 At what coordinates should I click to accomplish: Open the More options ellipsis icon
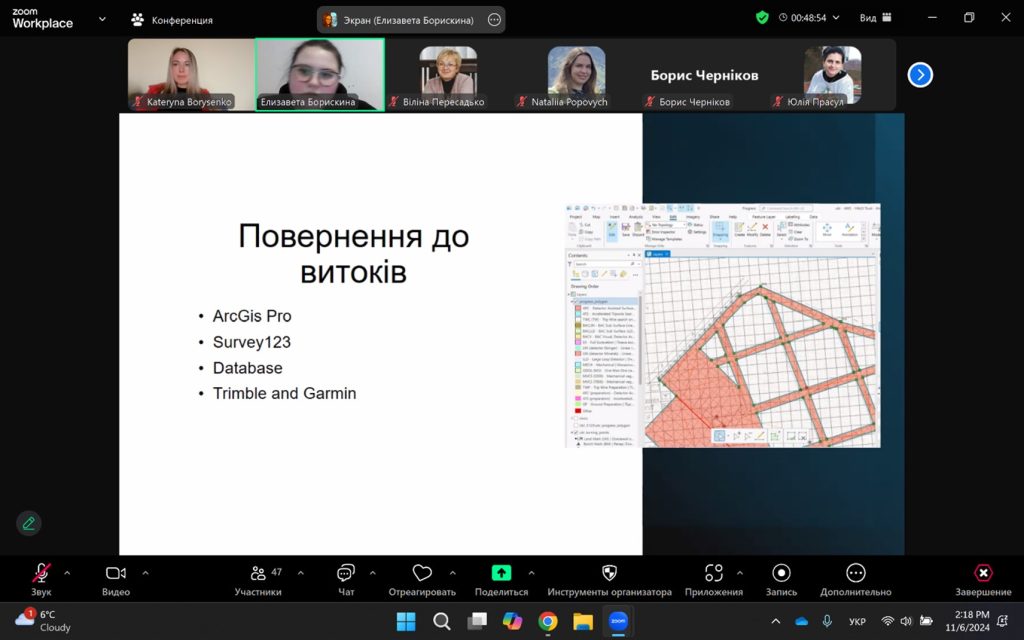click(x=855, y=573)
